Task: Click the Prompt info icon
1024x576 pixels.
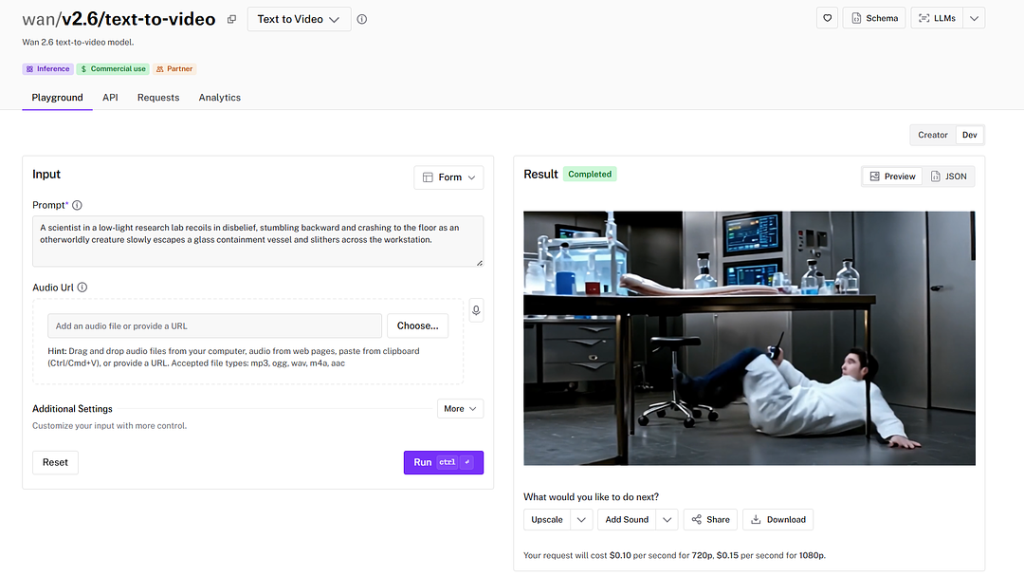Action: pyautogui.click(x=77, y=205)
